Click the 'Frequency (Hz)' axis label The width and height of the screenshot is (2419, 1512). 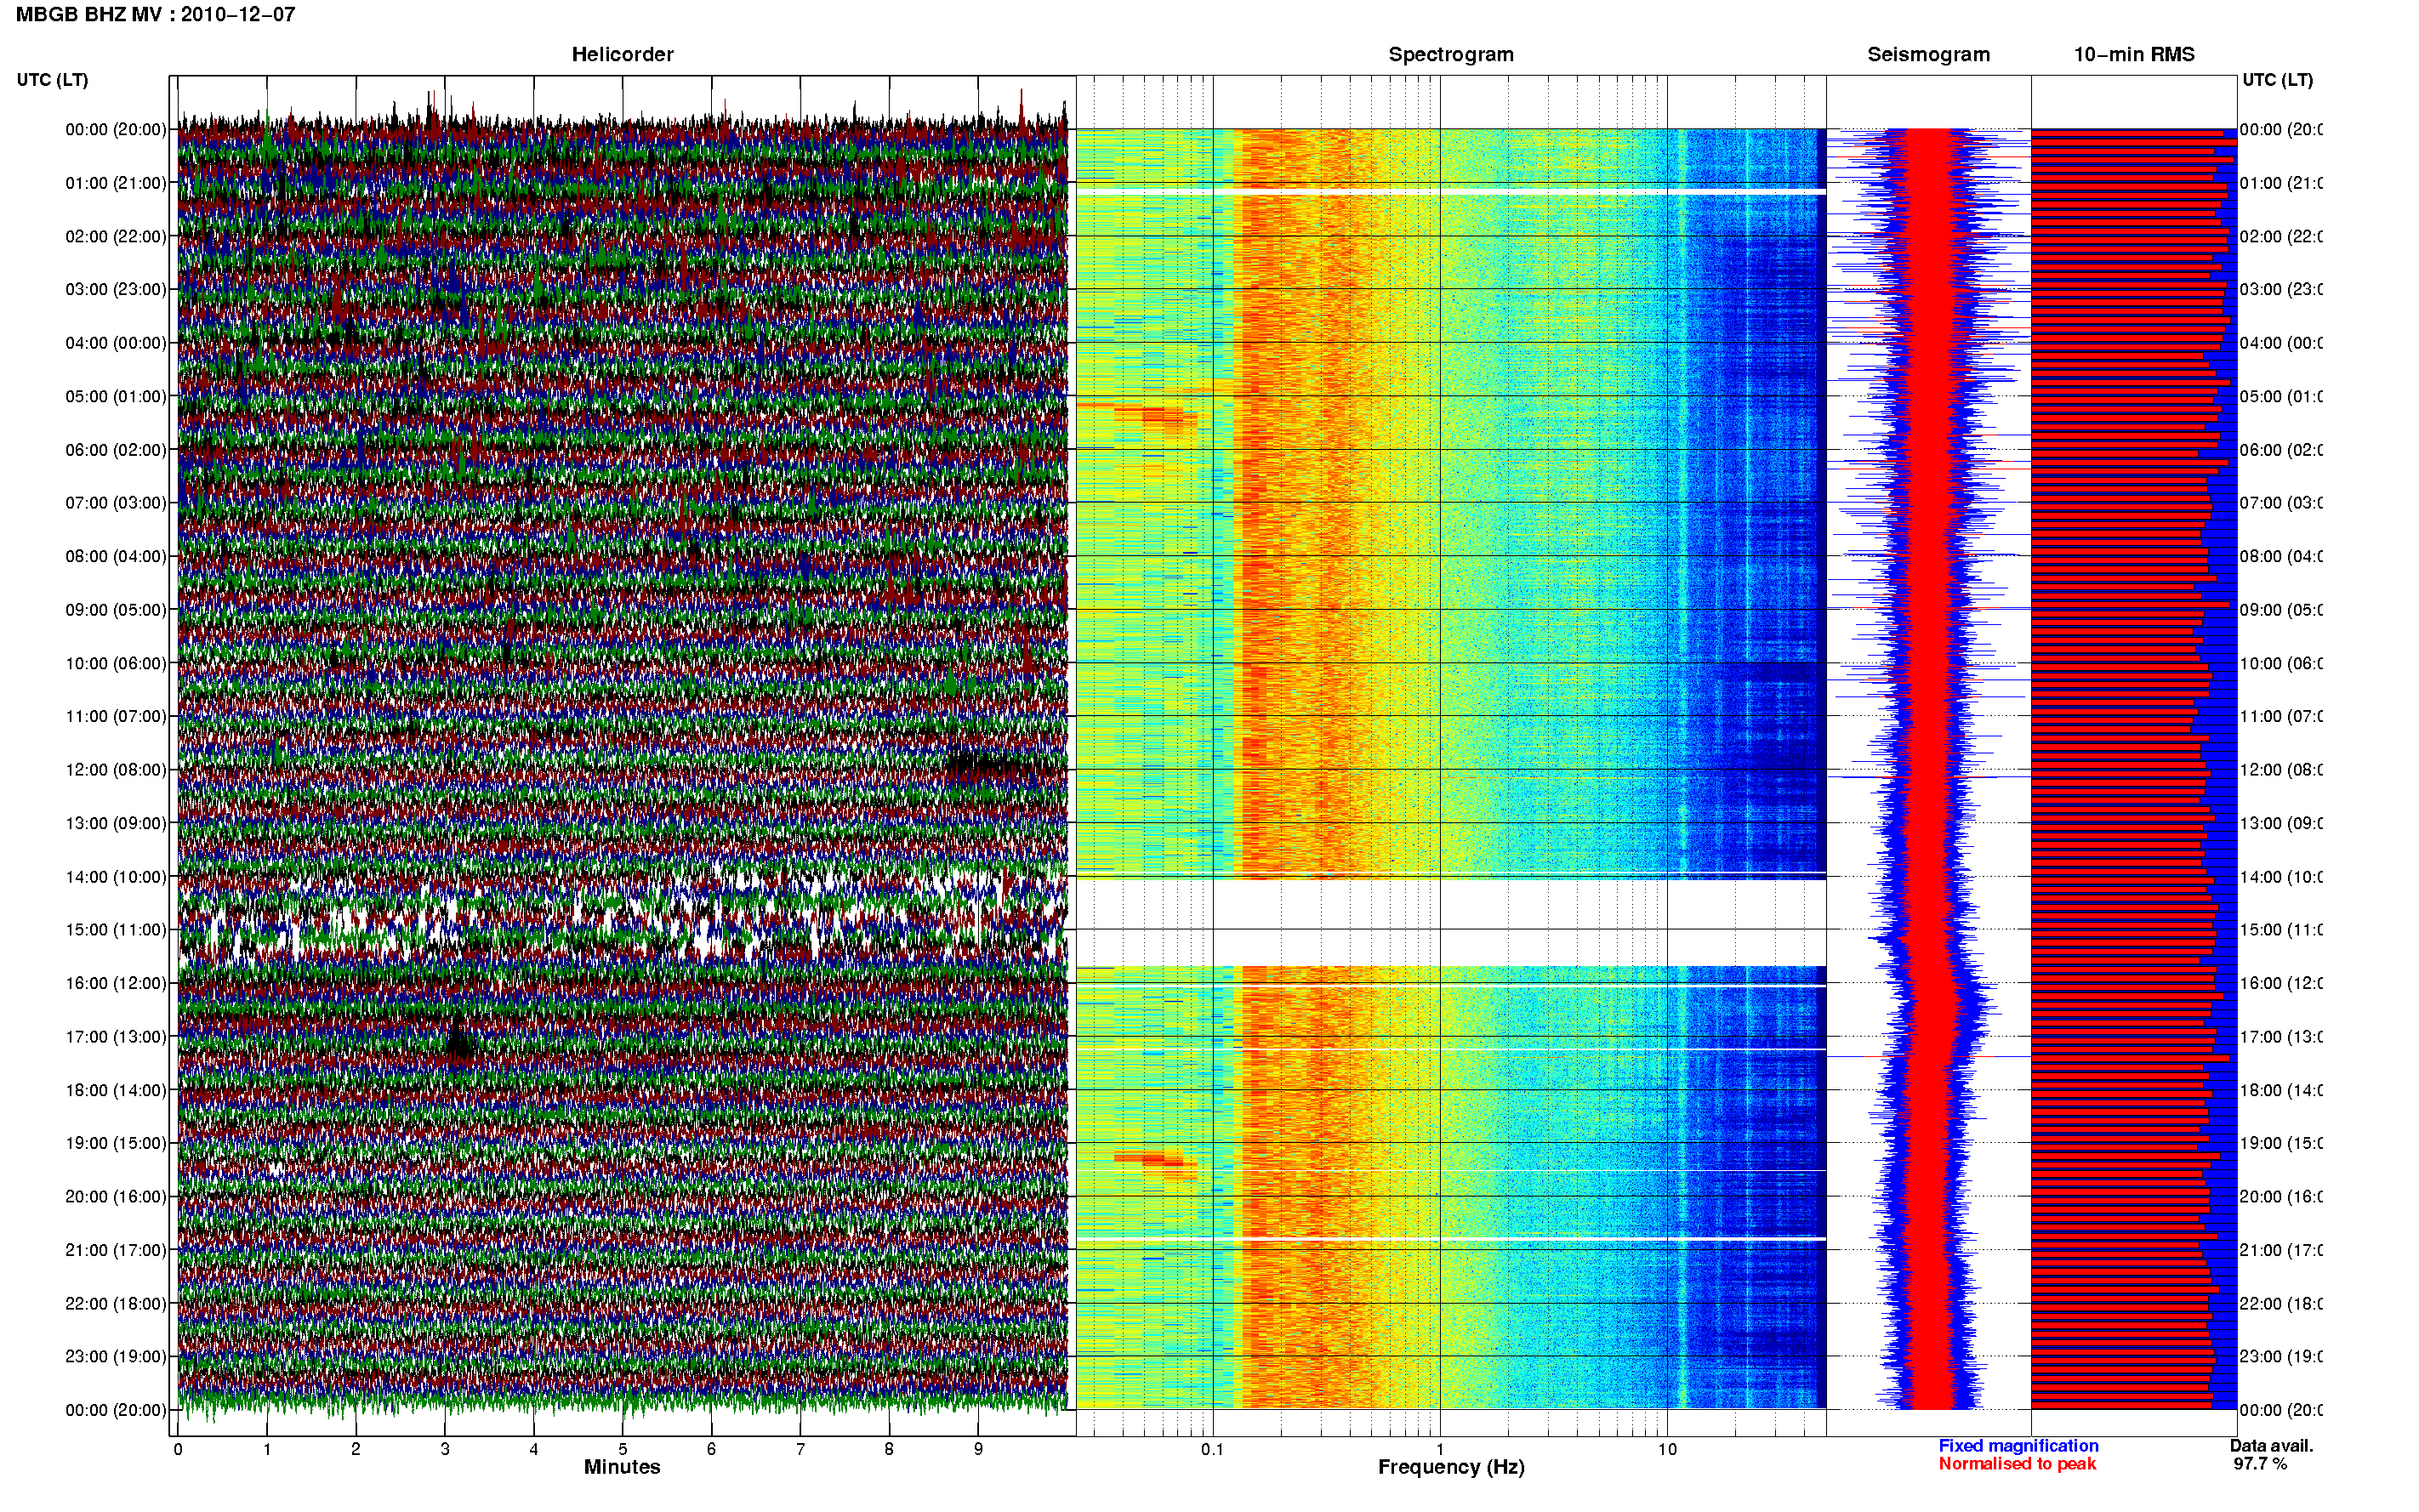1451,1467
